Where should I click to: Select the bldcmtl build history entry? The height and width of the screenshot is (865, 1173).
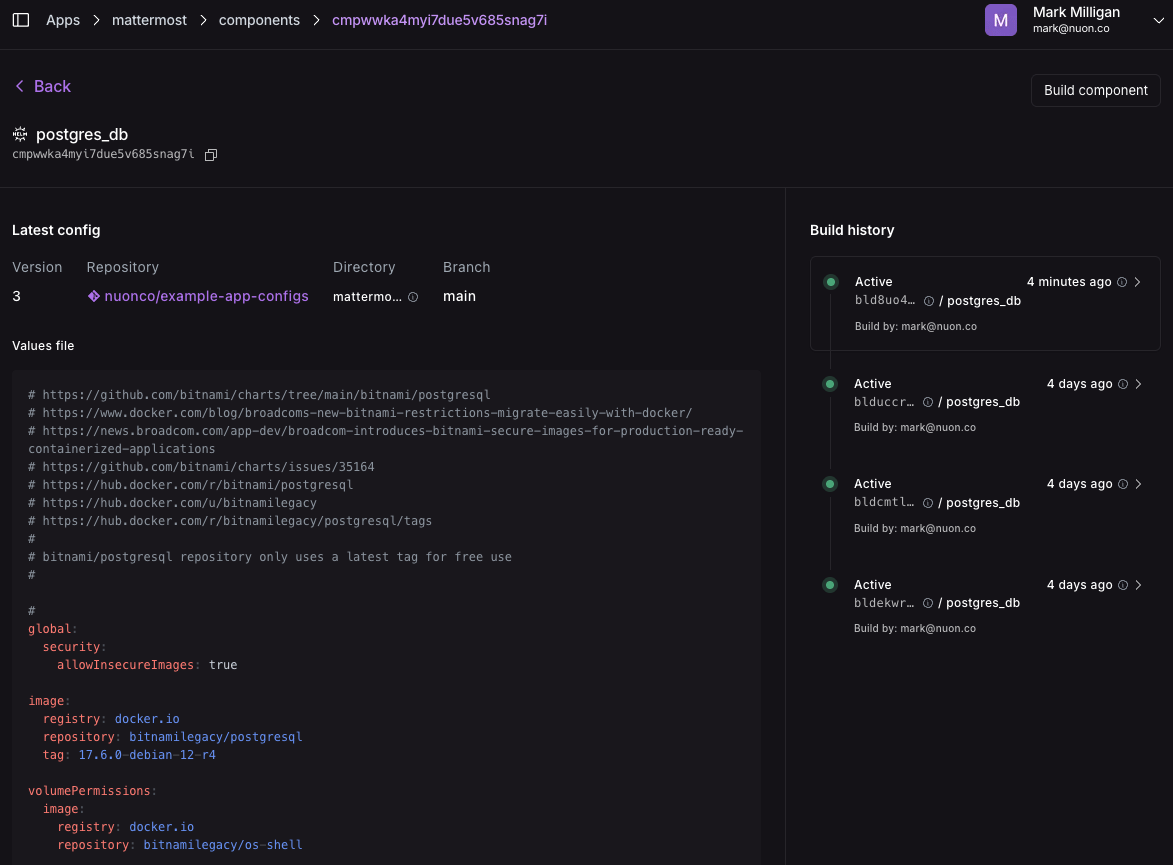985,506
